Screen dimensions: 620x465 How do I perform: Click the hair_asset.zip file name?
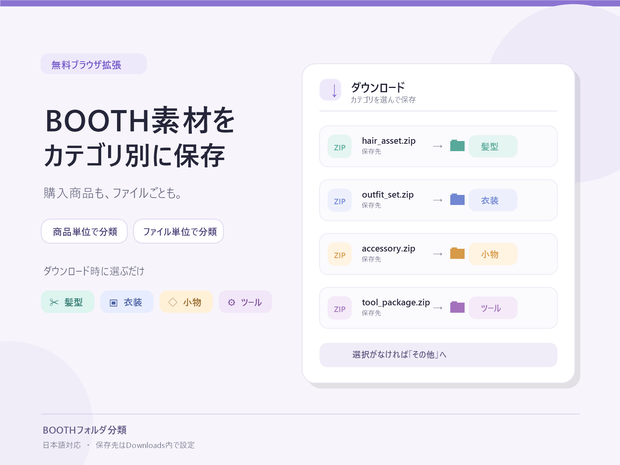click(388, 141)
